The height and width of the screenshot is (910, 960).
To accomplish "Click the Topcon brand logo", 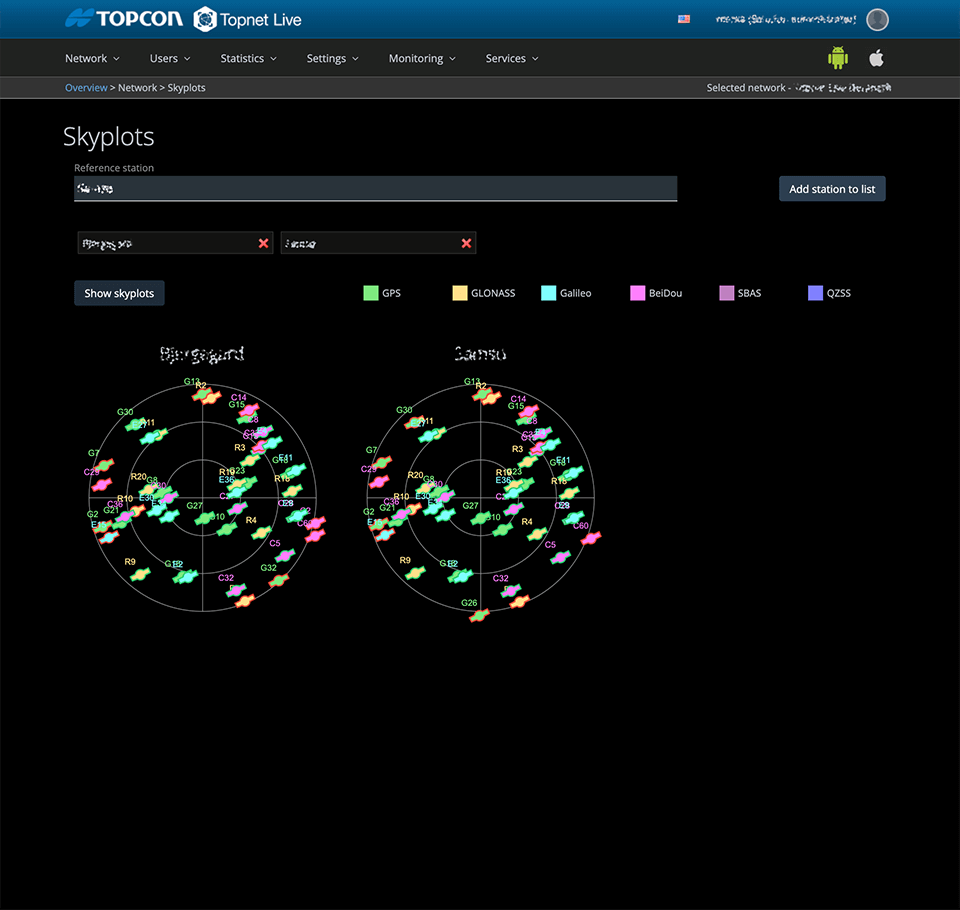I will pos(123,19).
